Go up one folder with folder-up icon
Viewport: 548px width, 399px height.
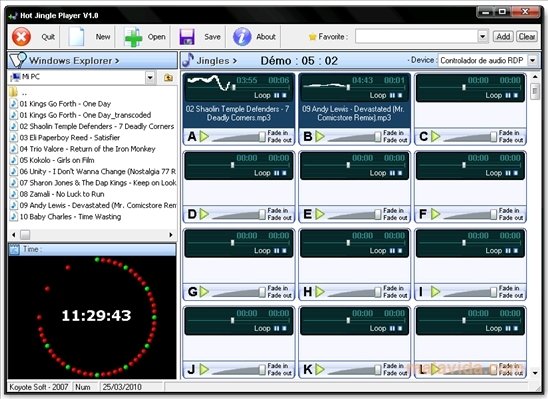[168, 77]
